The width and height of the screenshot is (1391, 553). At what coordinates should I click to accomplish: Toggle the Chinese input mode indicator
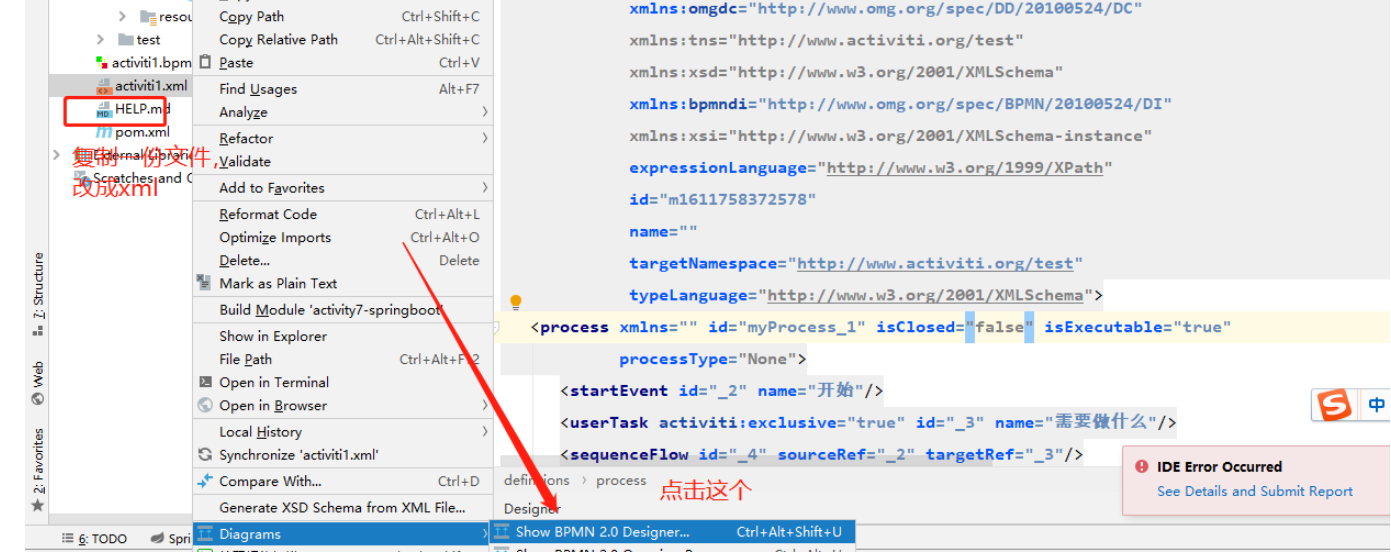point(1377,405)
